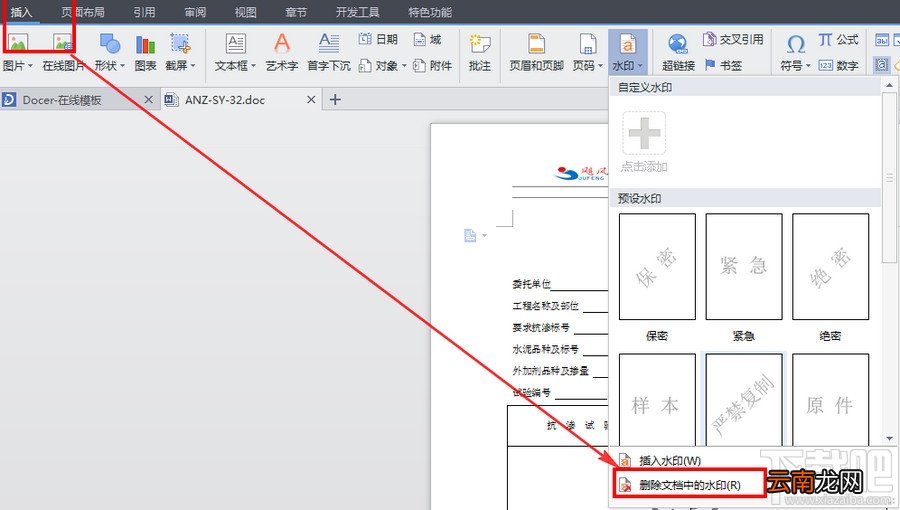
Task: Close the Docer-在线模板 tab
Action: [149, 100]
